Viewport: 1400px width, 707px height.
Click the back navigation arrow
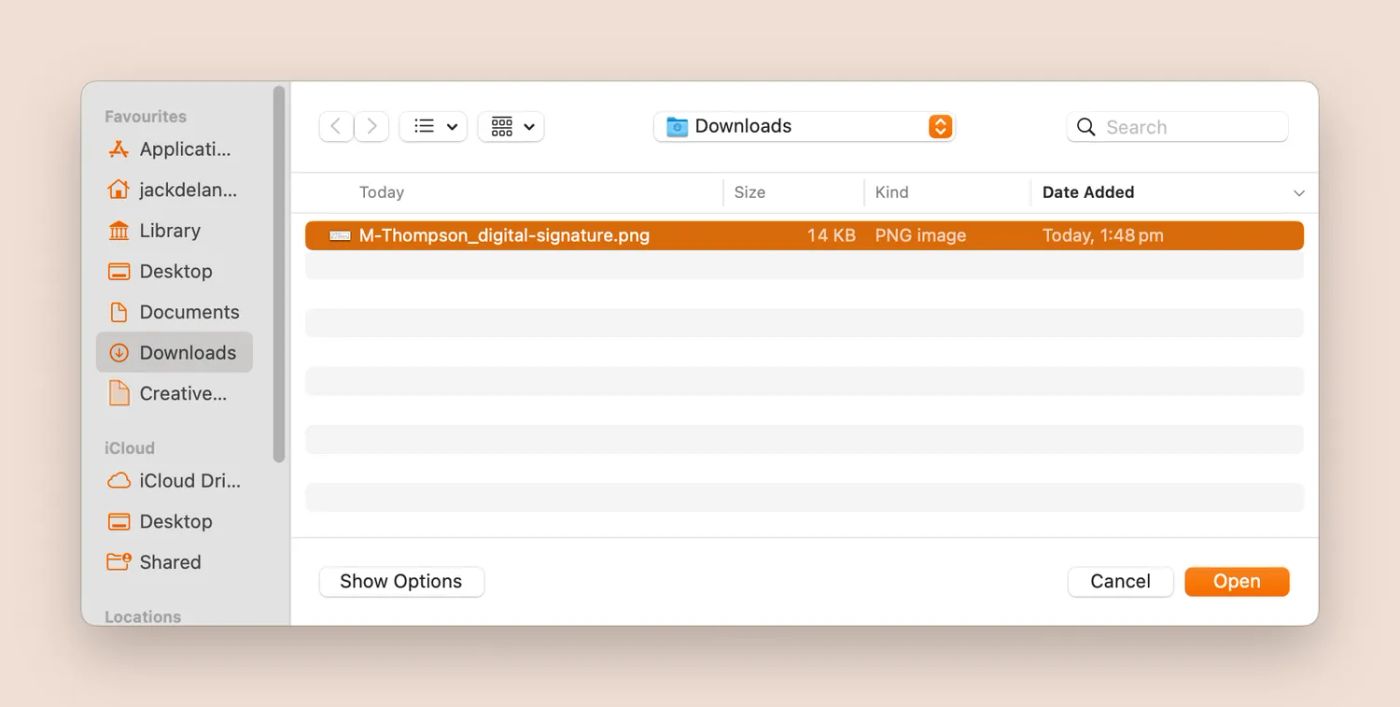click(336, 126)
